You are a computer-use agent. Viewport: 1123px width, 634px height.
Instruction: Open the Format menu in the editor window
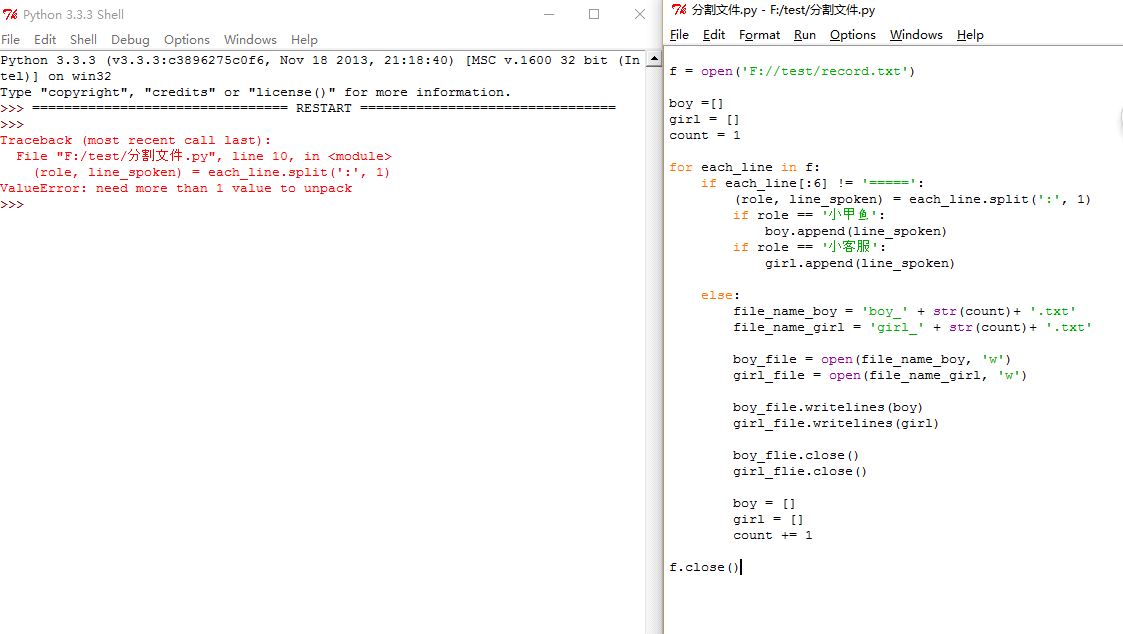pyautogui.click(x=759, y=35)
